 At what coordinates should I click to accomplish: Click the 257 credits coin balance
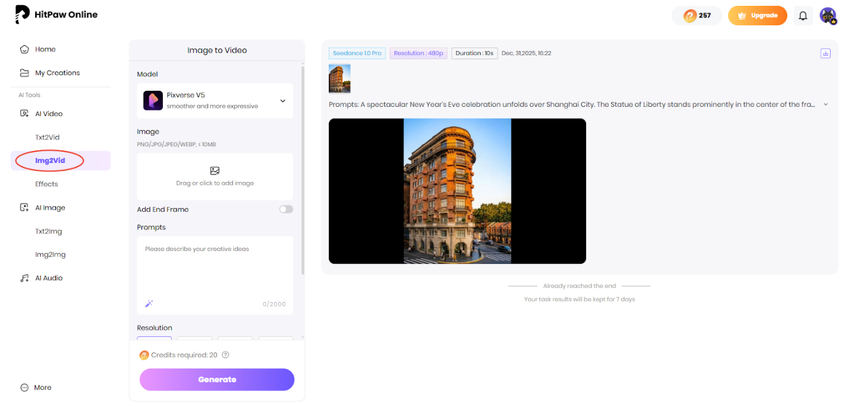coord(697,16)
